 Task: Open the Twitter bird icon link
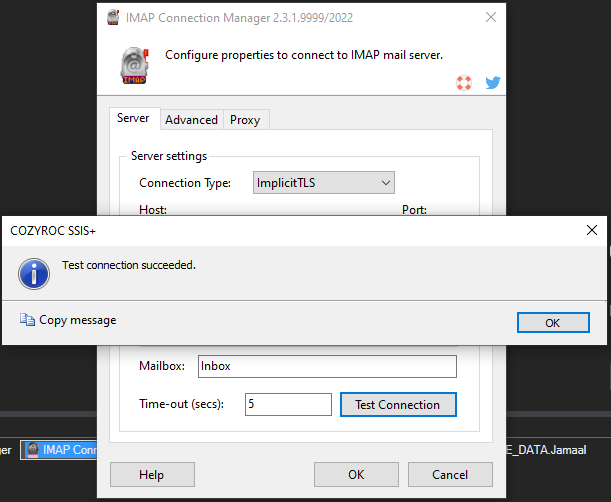tap(492, 83)
